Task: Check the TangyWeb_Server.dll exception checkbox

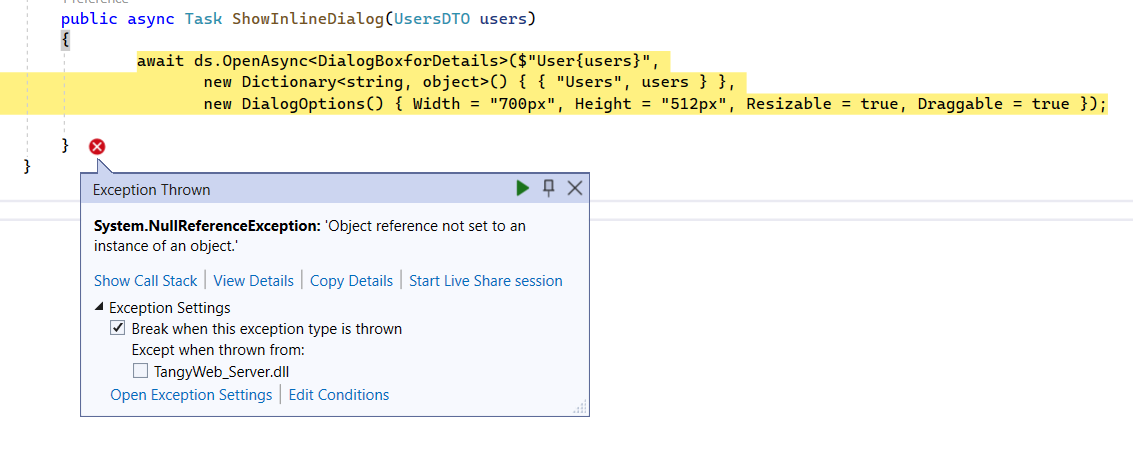Action: (140, 372)
